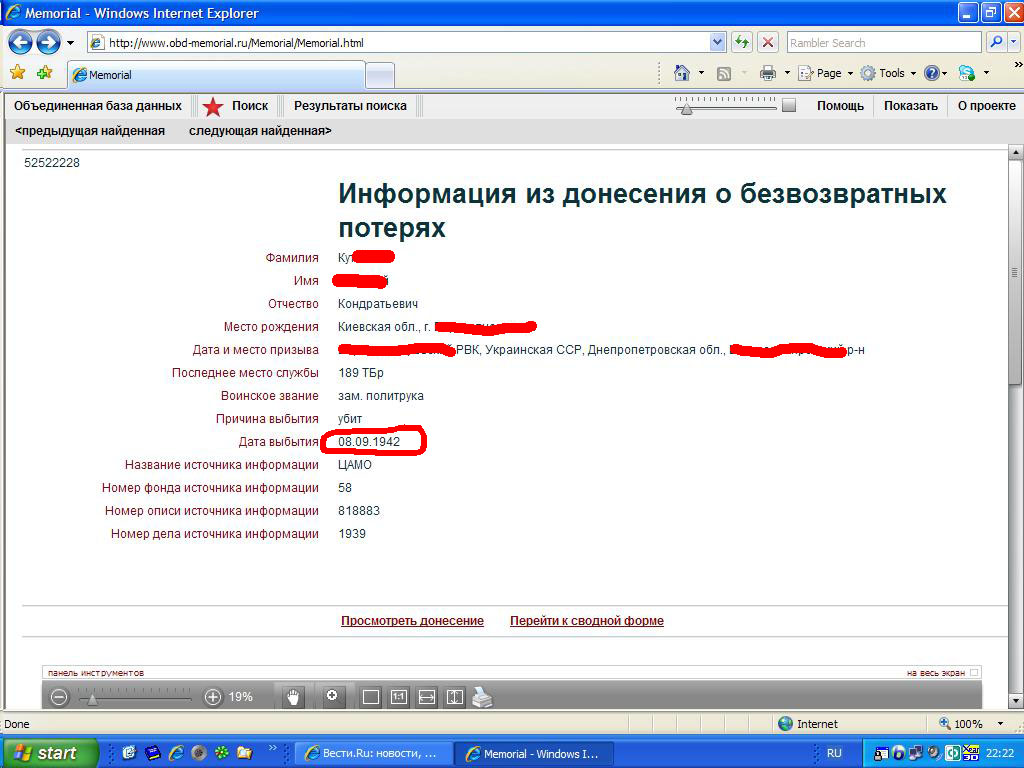Open 'О проекте' menu item
This screenshot has height=768, width=1024.
pyautogui.click(x=986, y=106)
